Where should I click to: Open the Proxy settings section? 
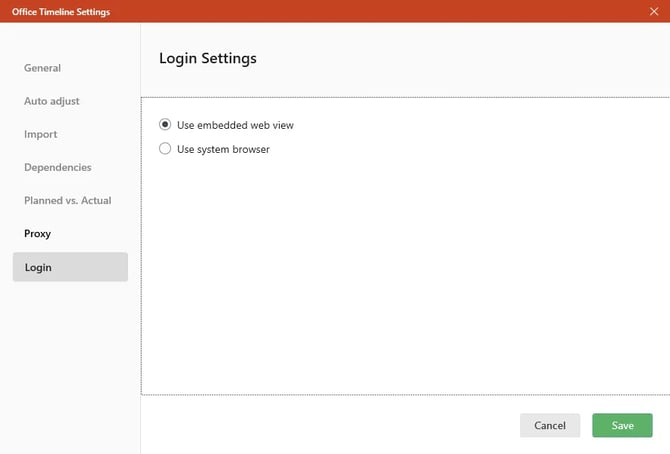[38, 233]
